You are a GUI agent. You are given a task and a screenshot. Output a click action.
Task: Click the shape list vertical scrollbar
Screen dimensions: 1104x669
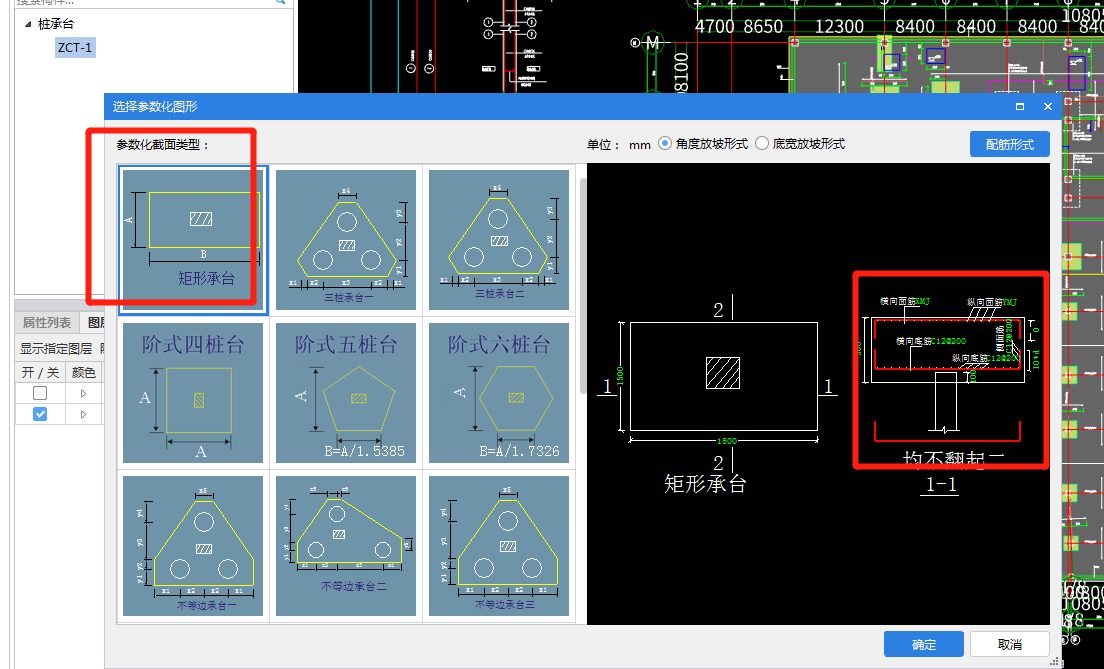582,285
